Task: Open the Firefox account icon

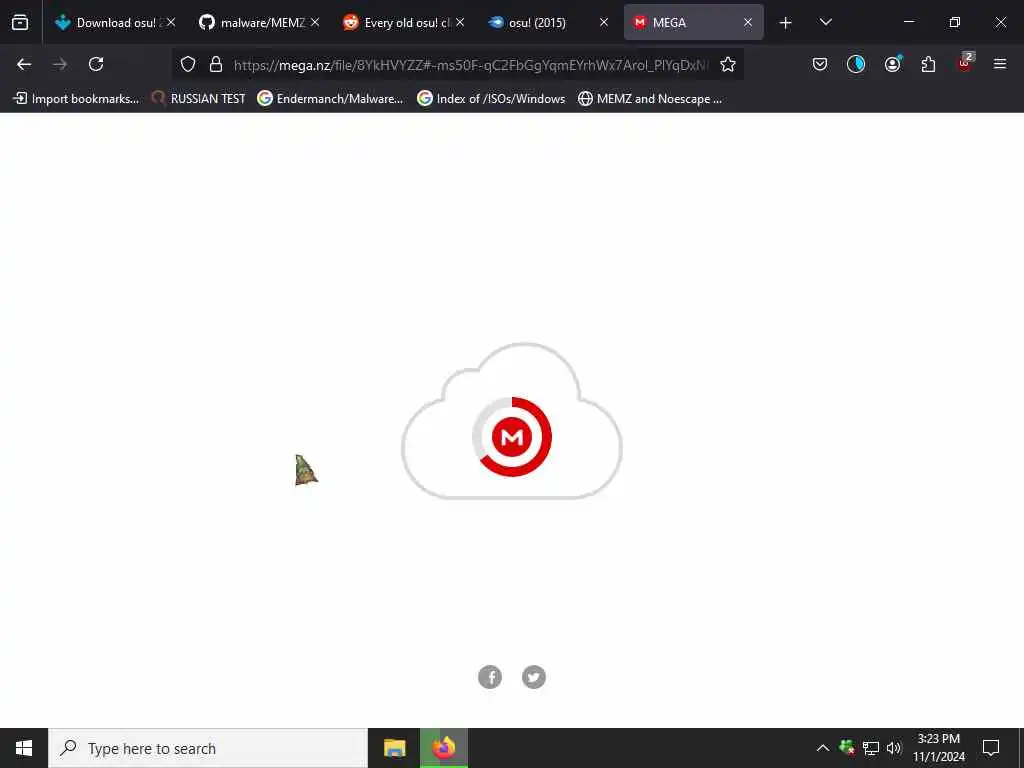Action: [892, 64]
